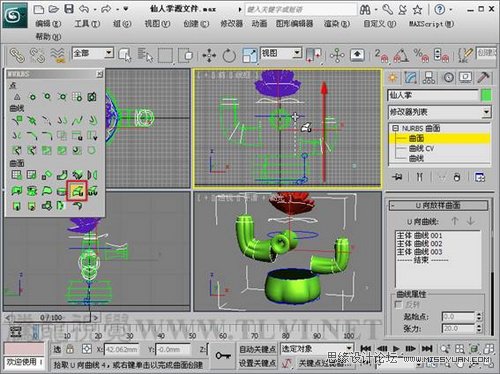Click Remove Modifier trash icon
The image size is (500, 374).
[457, 177]
